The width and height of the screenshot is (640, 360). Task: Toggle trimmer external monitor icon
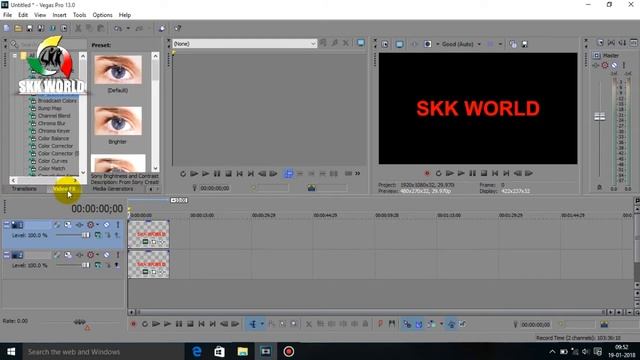pyautogui.click(x=360, y=43)
